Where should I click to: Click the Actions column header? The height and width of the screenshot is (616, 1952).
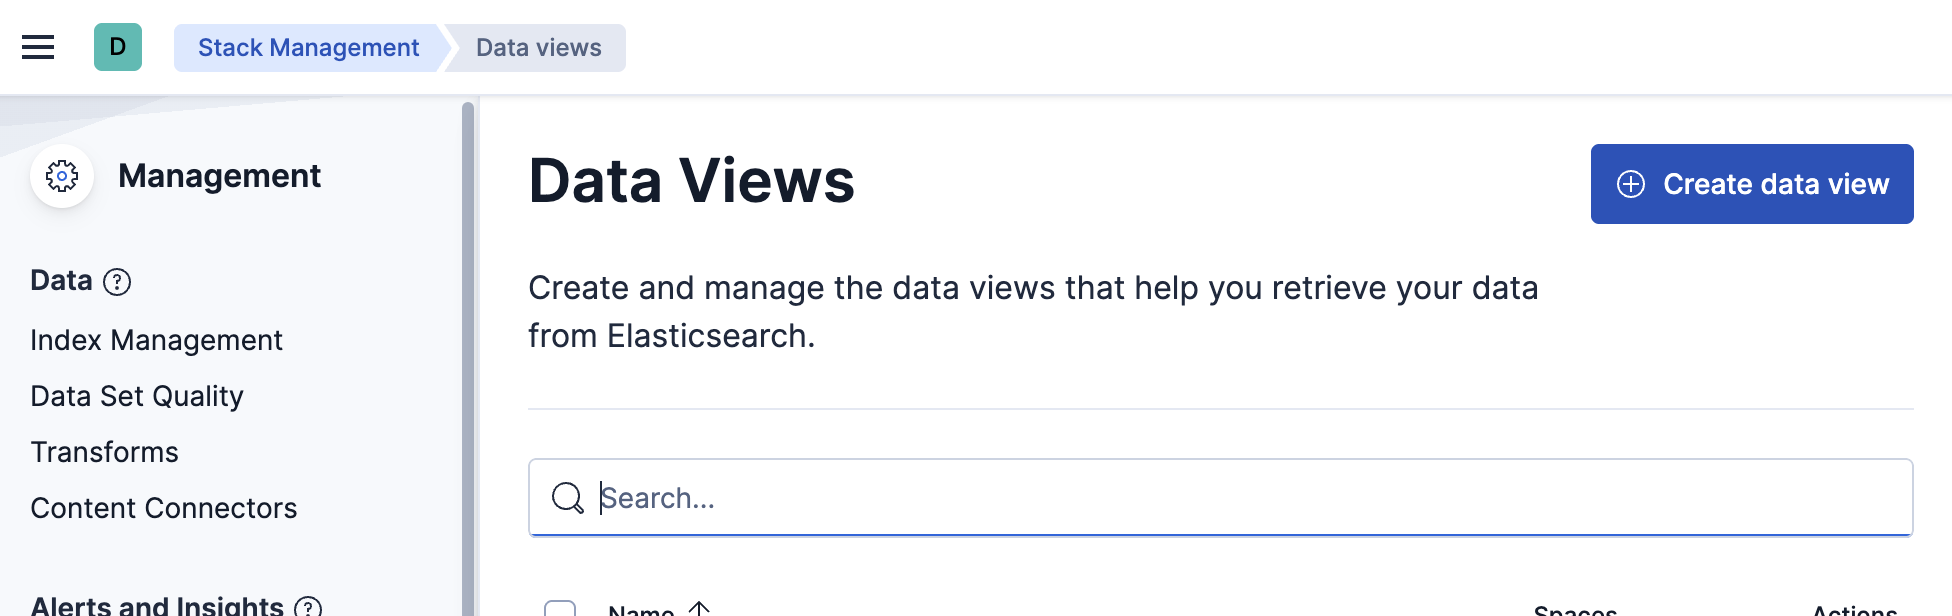(x=1854, y=610)
